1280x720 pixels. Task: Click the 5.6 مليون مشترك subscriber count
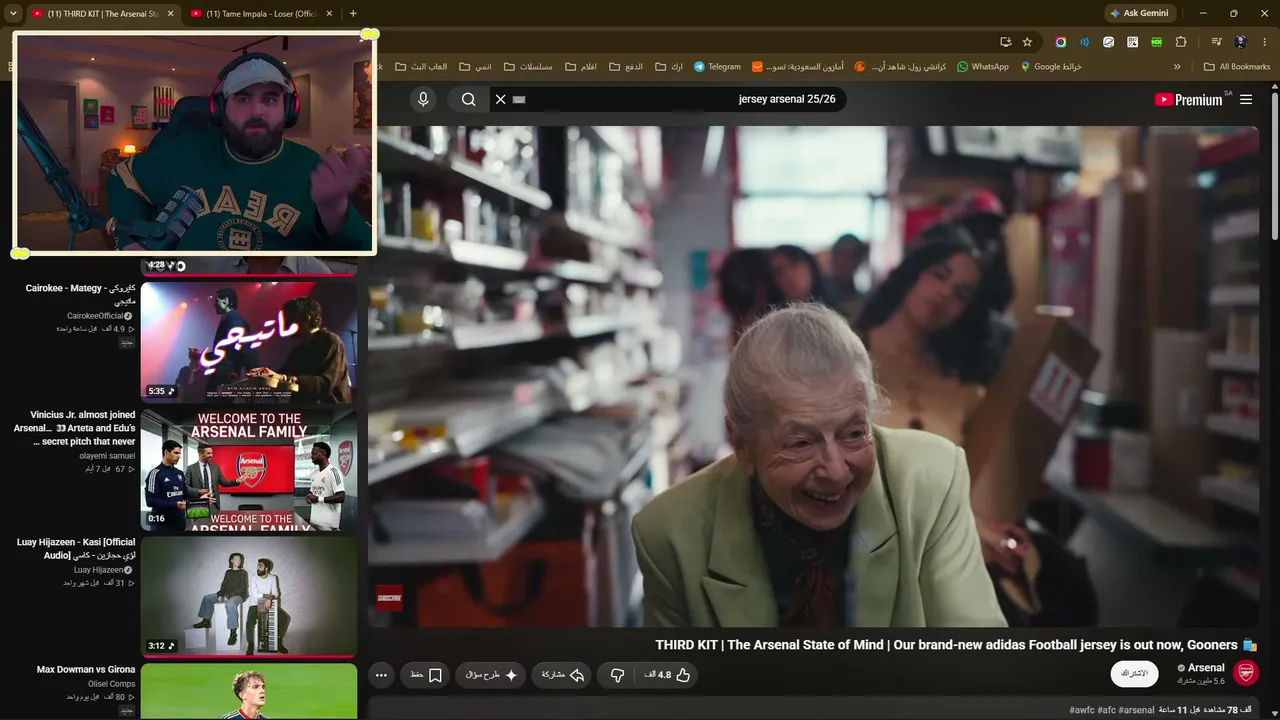pyautogui.click(x=1201, y=681)
